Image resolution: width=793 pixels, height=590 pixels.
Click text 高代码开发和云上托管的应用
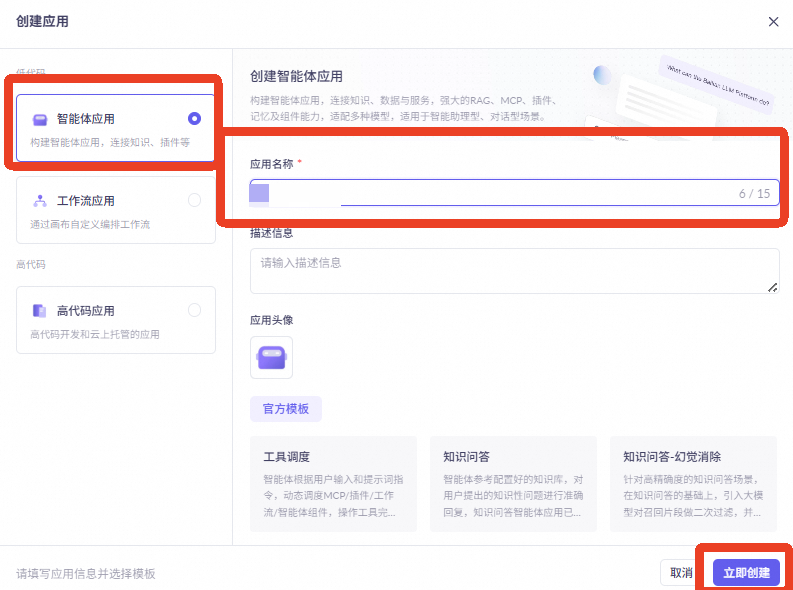[x=95, y=334]
